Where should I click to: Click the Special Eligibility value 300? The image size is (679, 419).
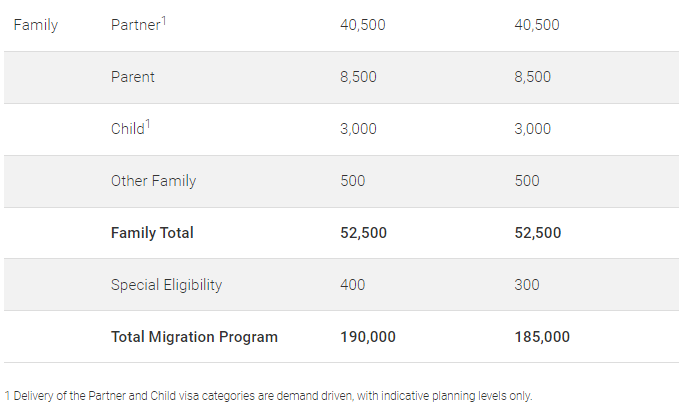click(527, 285)
